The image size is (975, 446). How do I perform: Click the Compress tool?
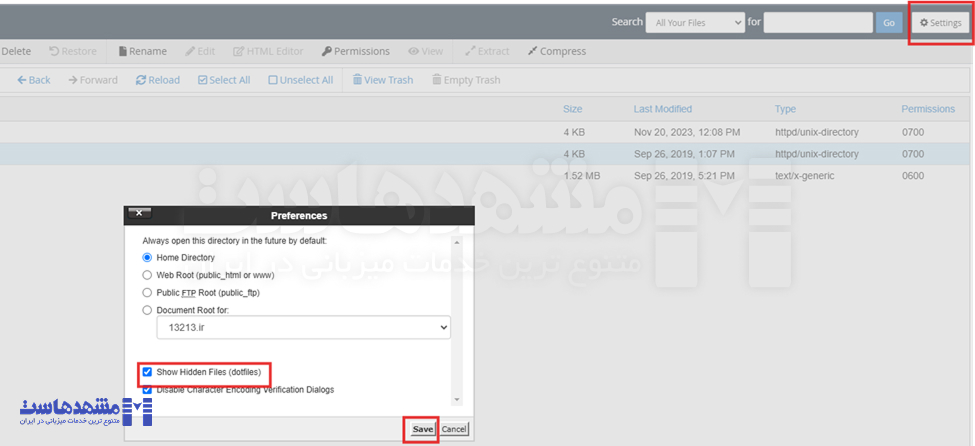pyautogui.click(x=557, y=52)
